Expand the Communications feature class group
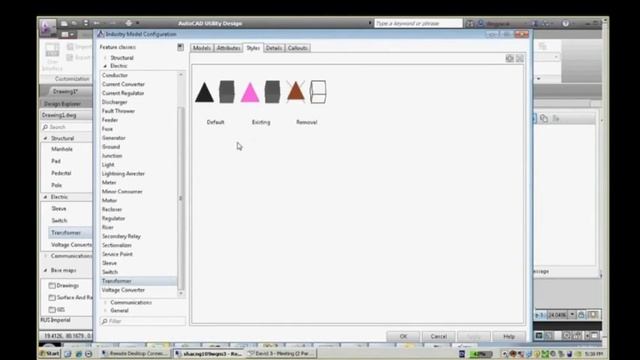 [105, 302]
